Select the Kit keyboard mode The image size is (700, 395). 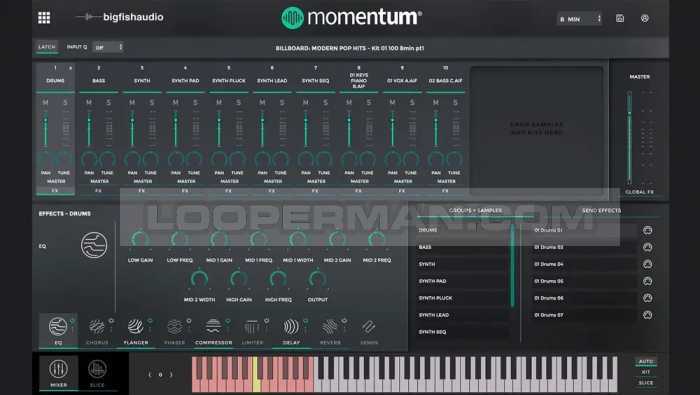pyautogui.click(x=646, y=372)
